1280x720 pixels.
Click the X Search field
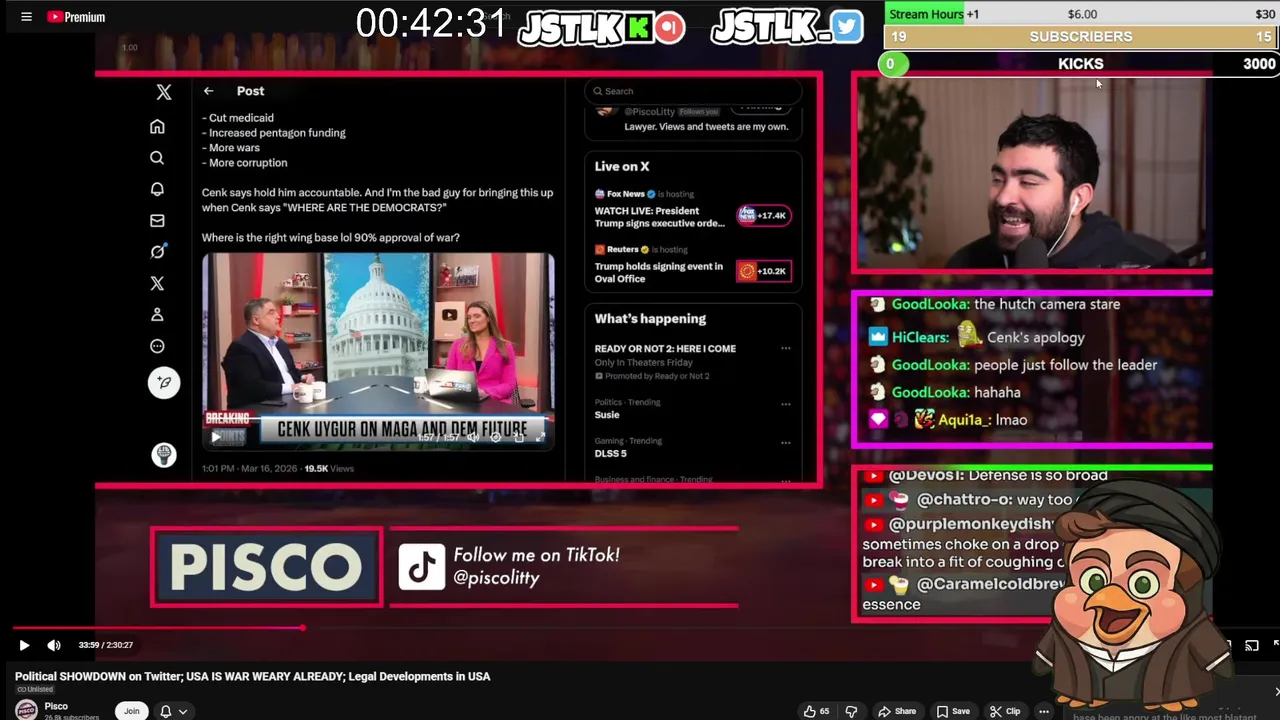692,91
